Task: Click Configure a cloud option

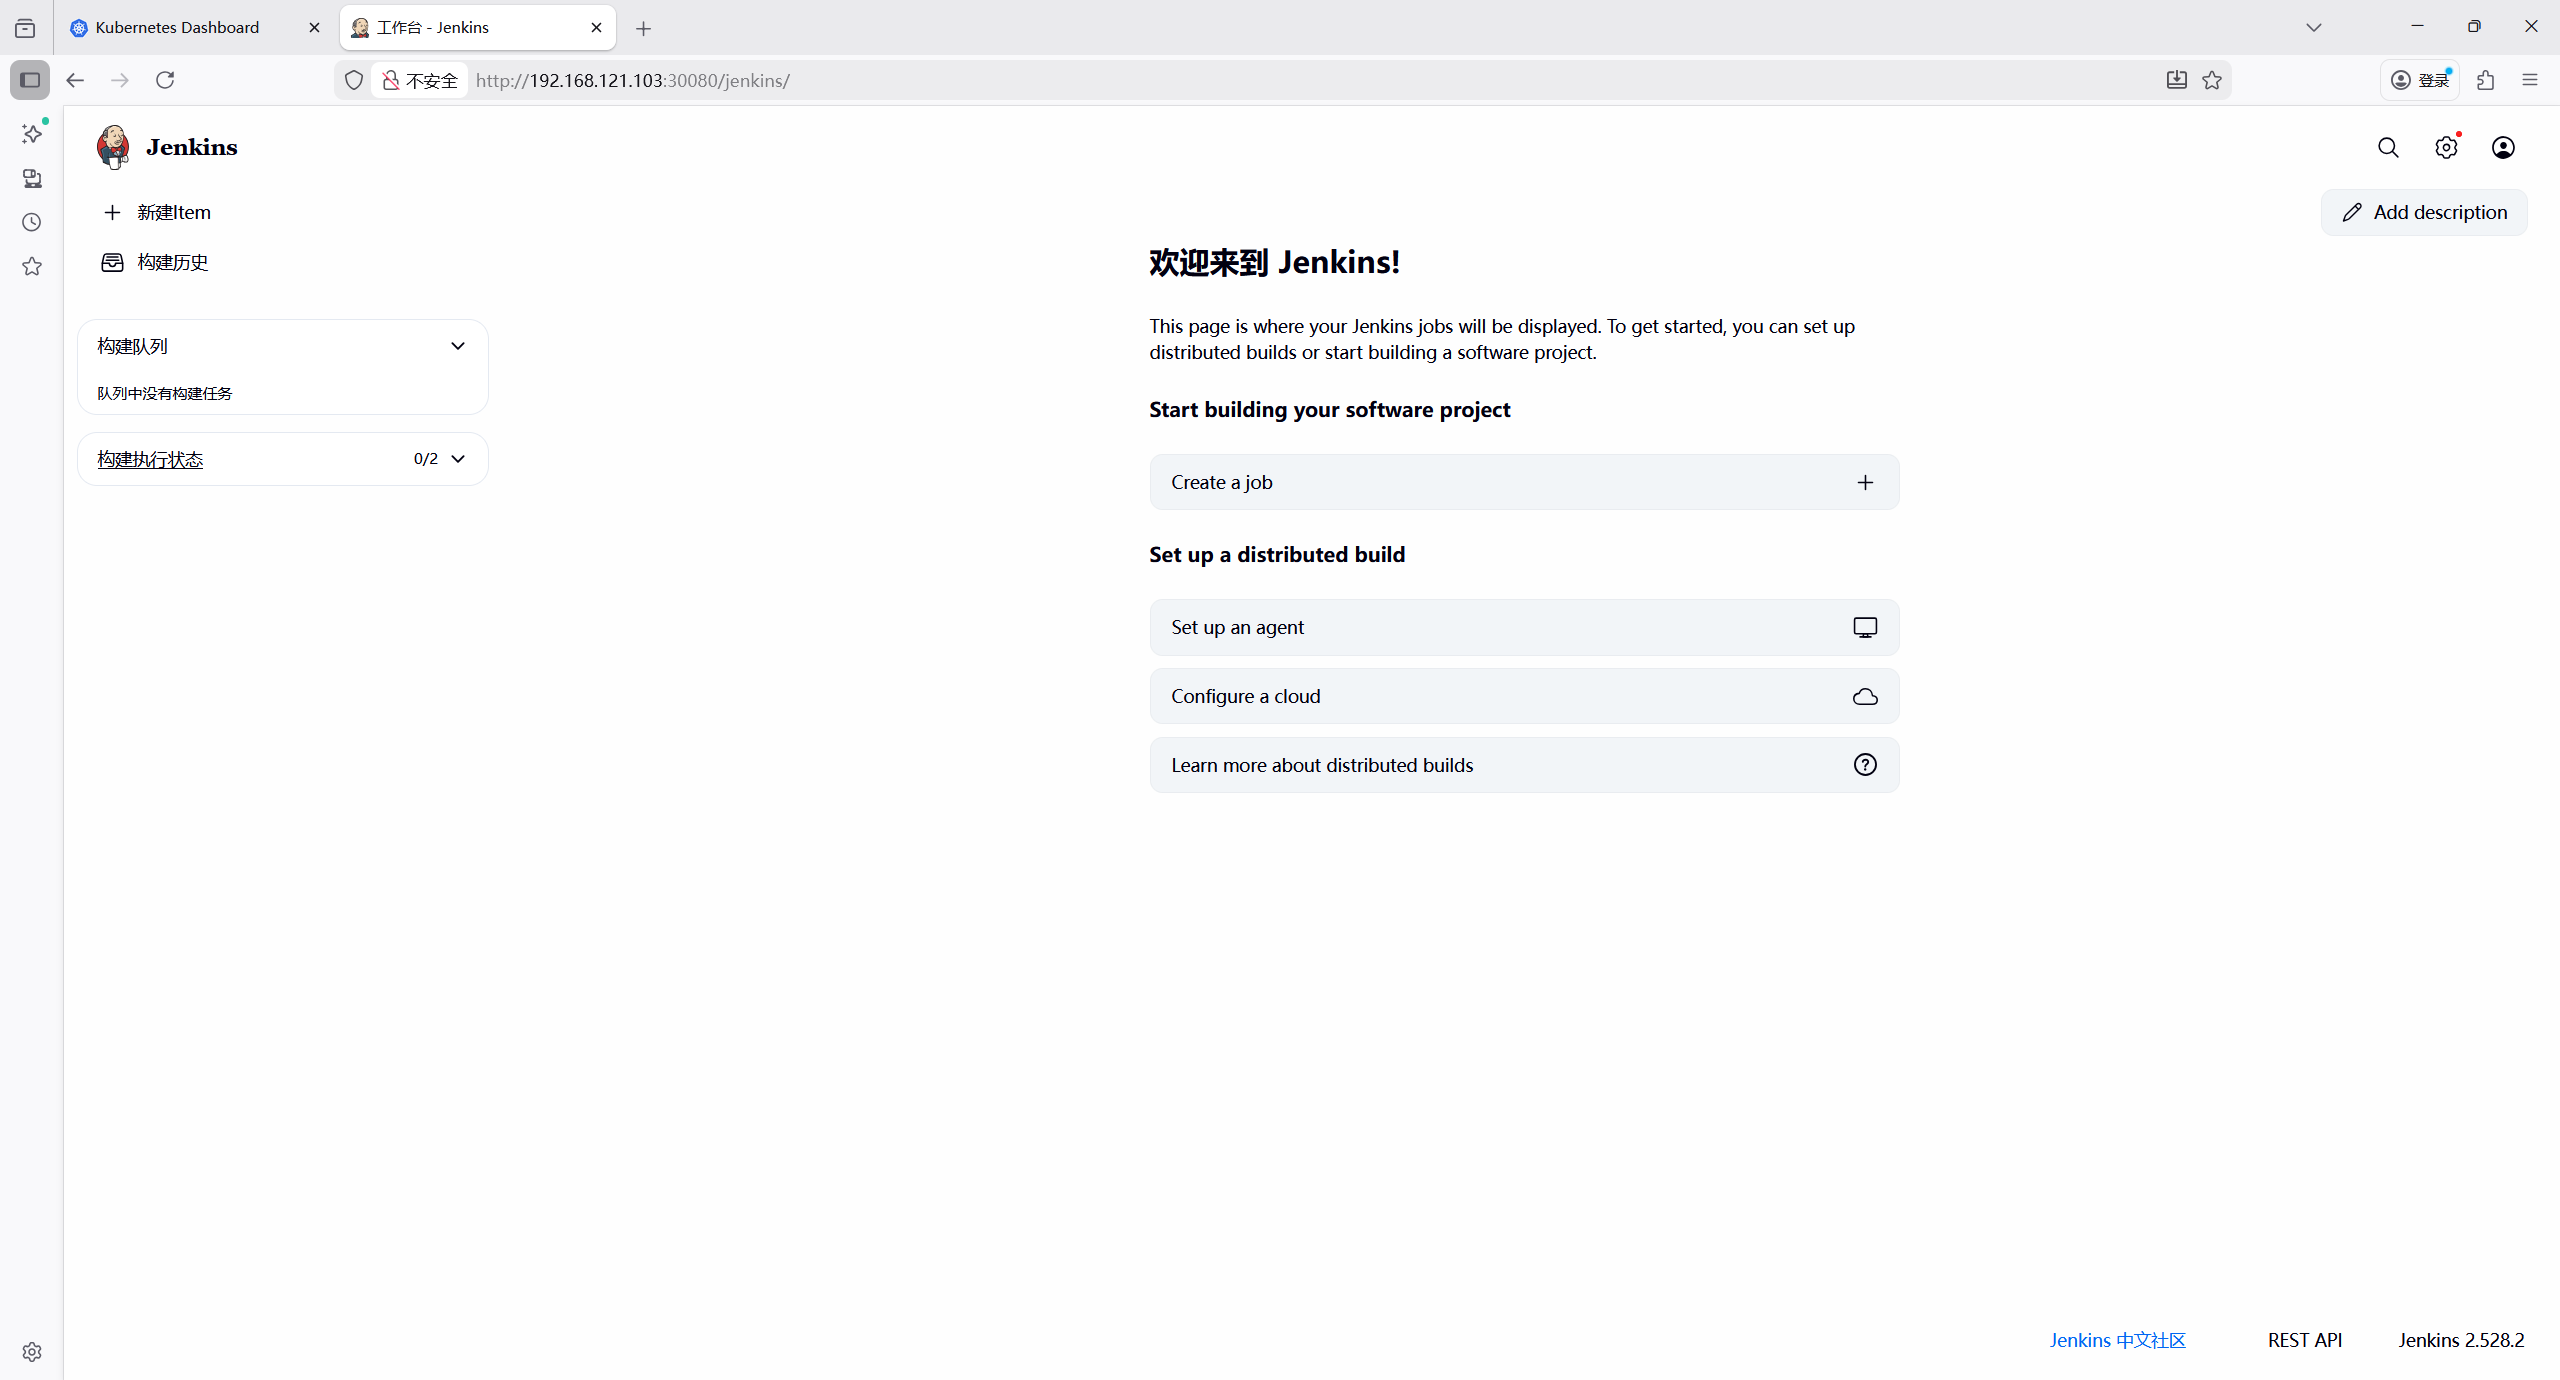Action: 1523,696
